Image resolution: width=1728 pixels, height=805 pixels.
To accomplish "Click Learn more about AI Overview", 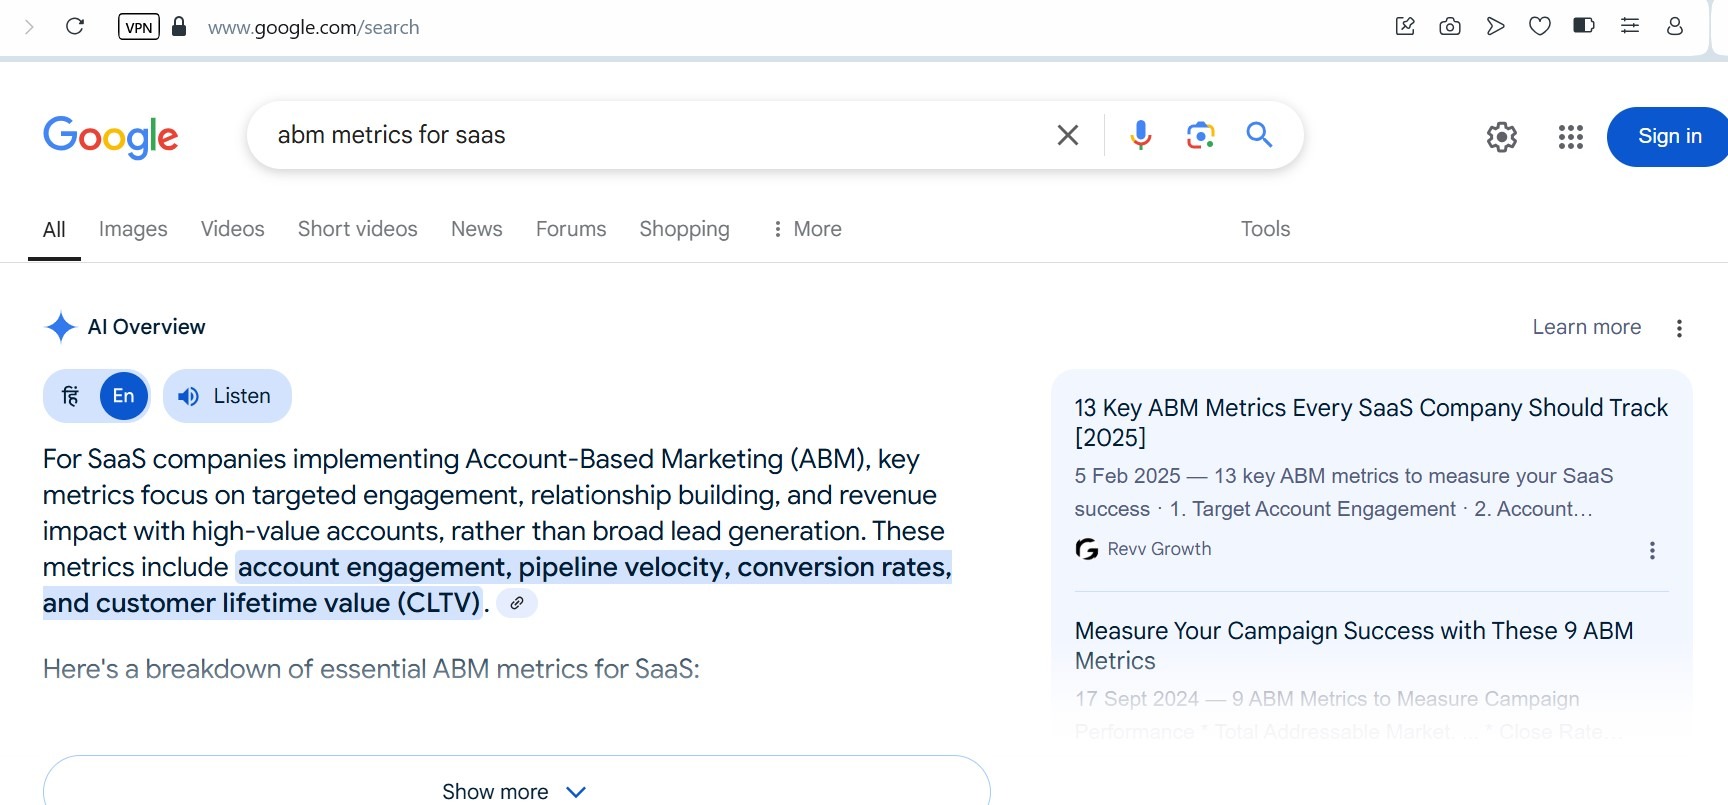I will pos(1586,327).
